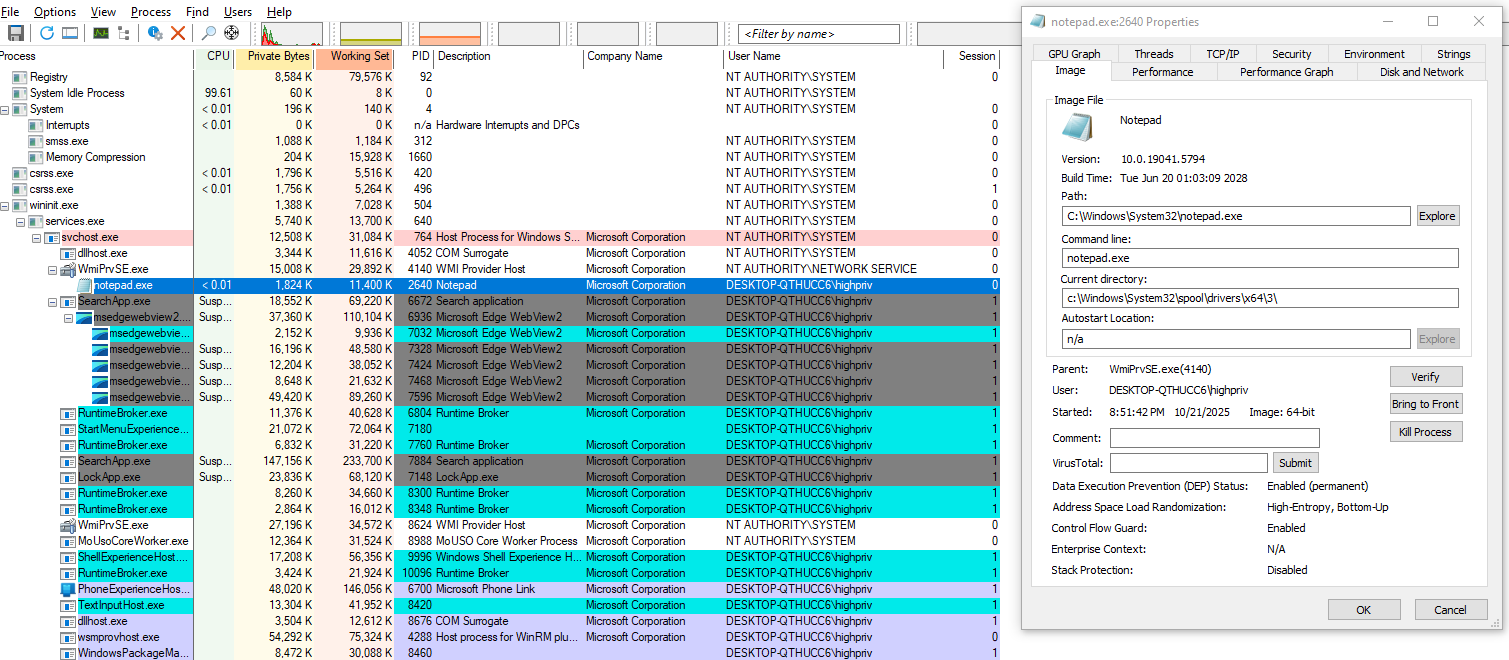Image resolution: width=1509 pixels, height=660 pixels.
Task: Open System Information via green monitor icon
Action: pyautogui.click(x=101, y=33)
